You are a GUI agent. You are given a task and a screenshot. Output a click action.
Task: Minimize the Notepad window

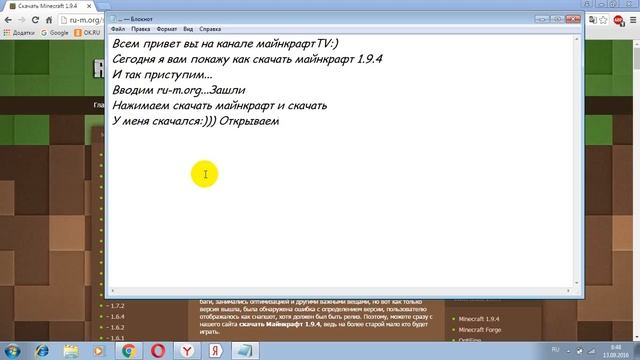542,19
